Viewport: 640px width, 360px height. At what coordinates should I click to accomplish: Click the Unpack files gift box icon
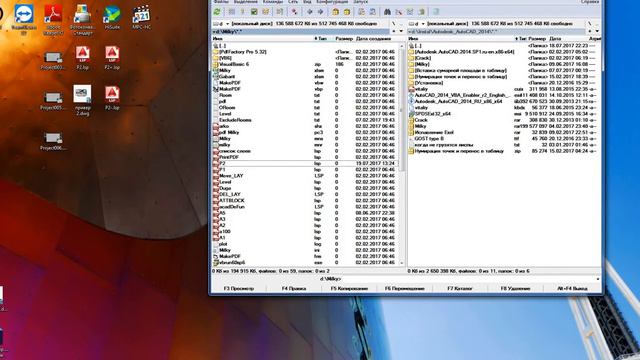pos(347,12)
